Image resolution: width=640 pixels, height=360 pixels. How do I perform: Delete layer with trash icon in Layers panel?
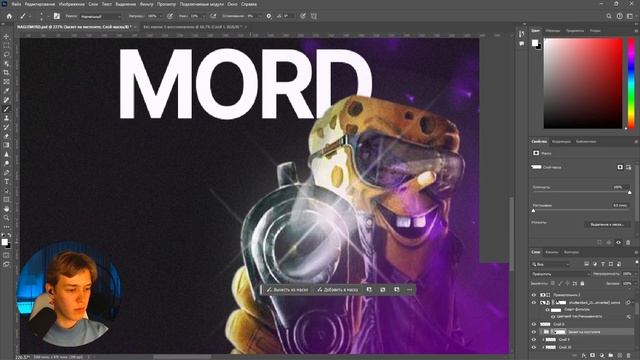[629, 356]
